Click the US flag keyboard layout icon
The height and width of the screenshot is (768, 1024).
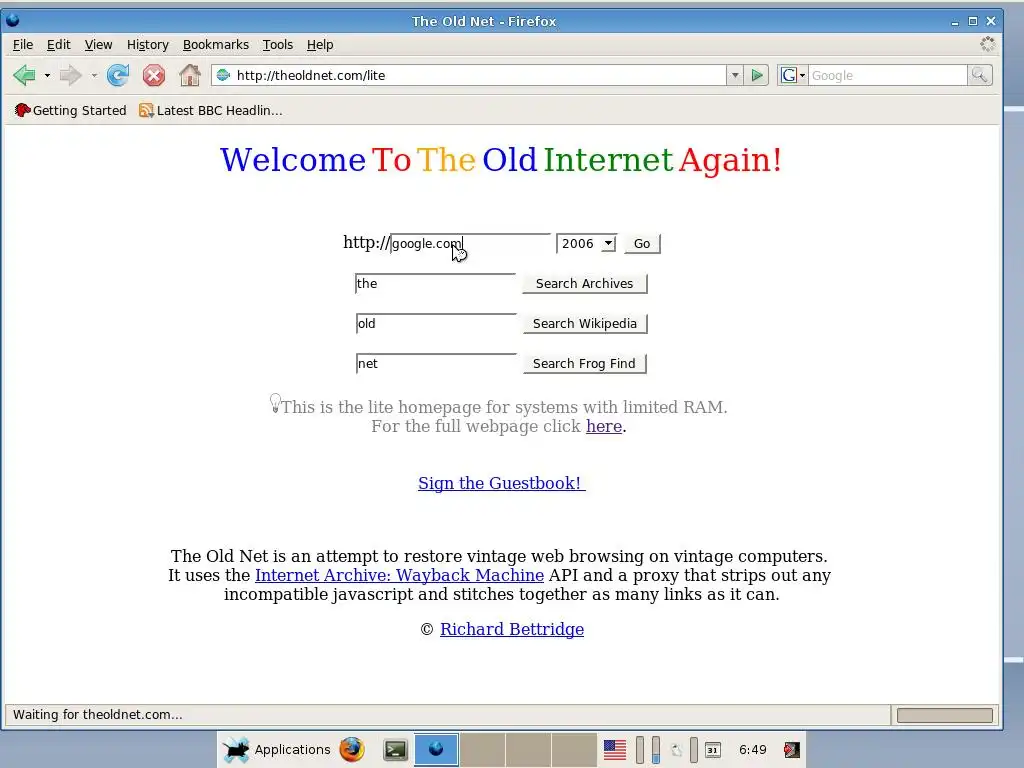(x=615, y=750)
